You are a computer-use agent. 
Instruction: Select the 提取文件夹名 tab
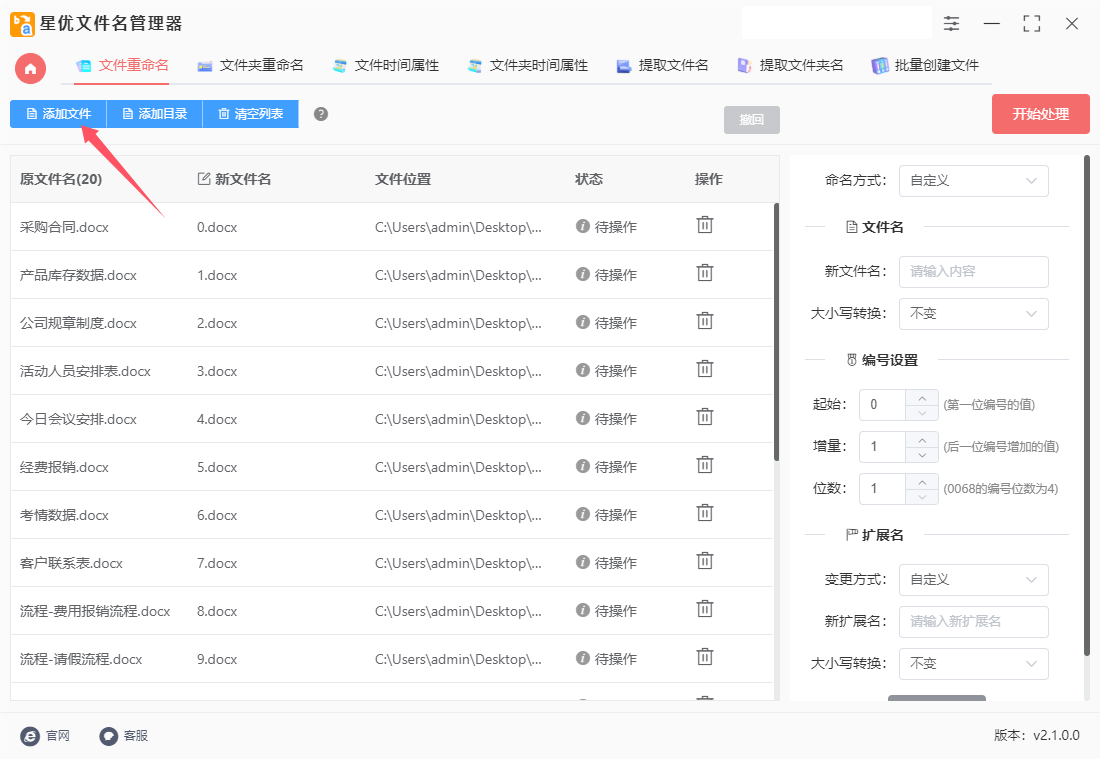790,66
